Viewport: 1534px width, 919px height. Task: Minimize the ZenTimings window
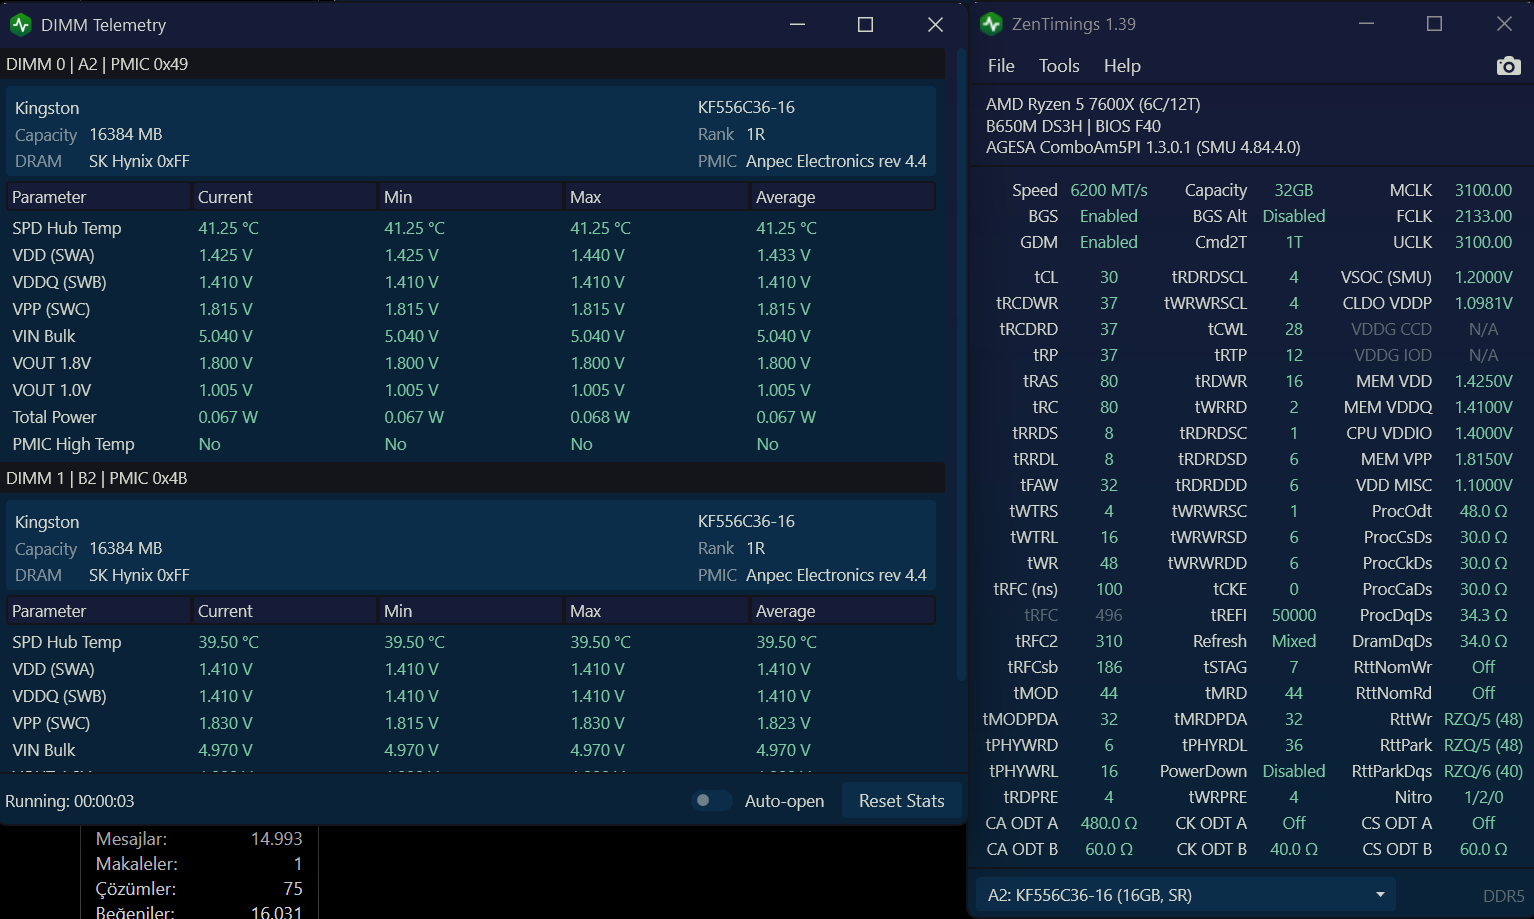click(1367, 24)
